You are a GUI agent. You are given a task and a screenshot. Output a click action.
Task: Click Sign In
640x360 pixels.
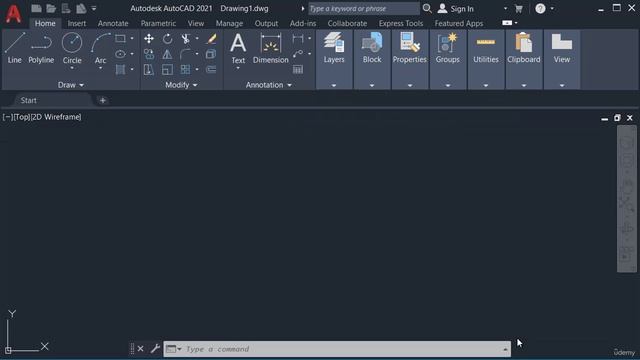point(462,9)
